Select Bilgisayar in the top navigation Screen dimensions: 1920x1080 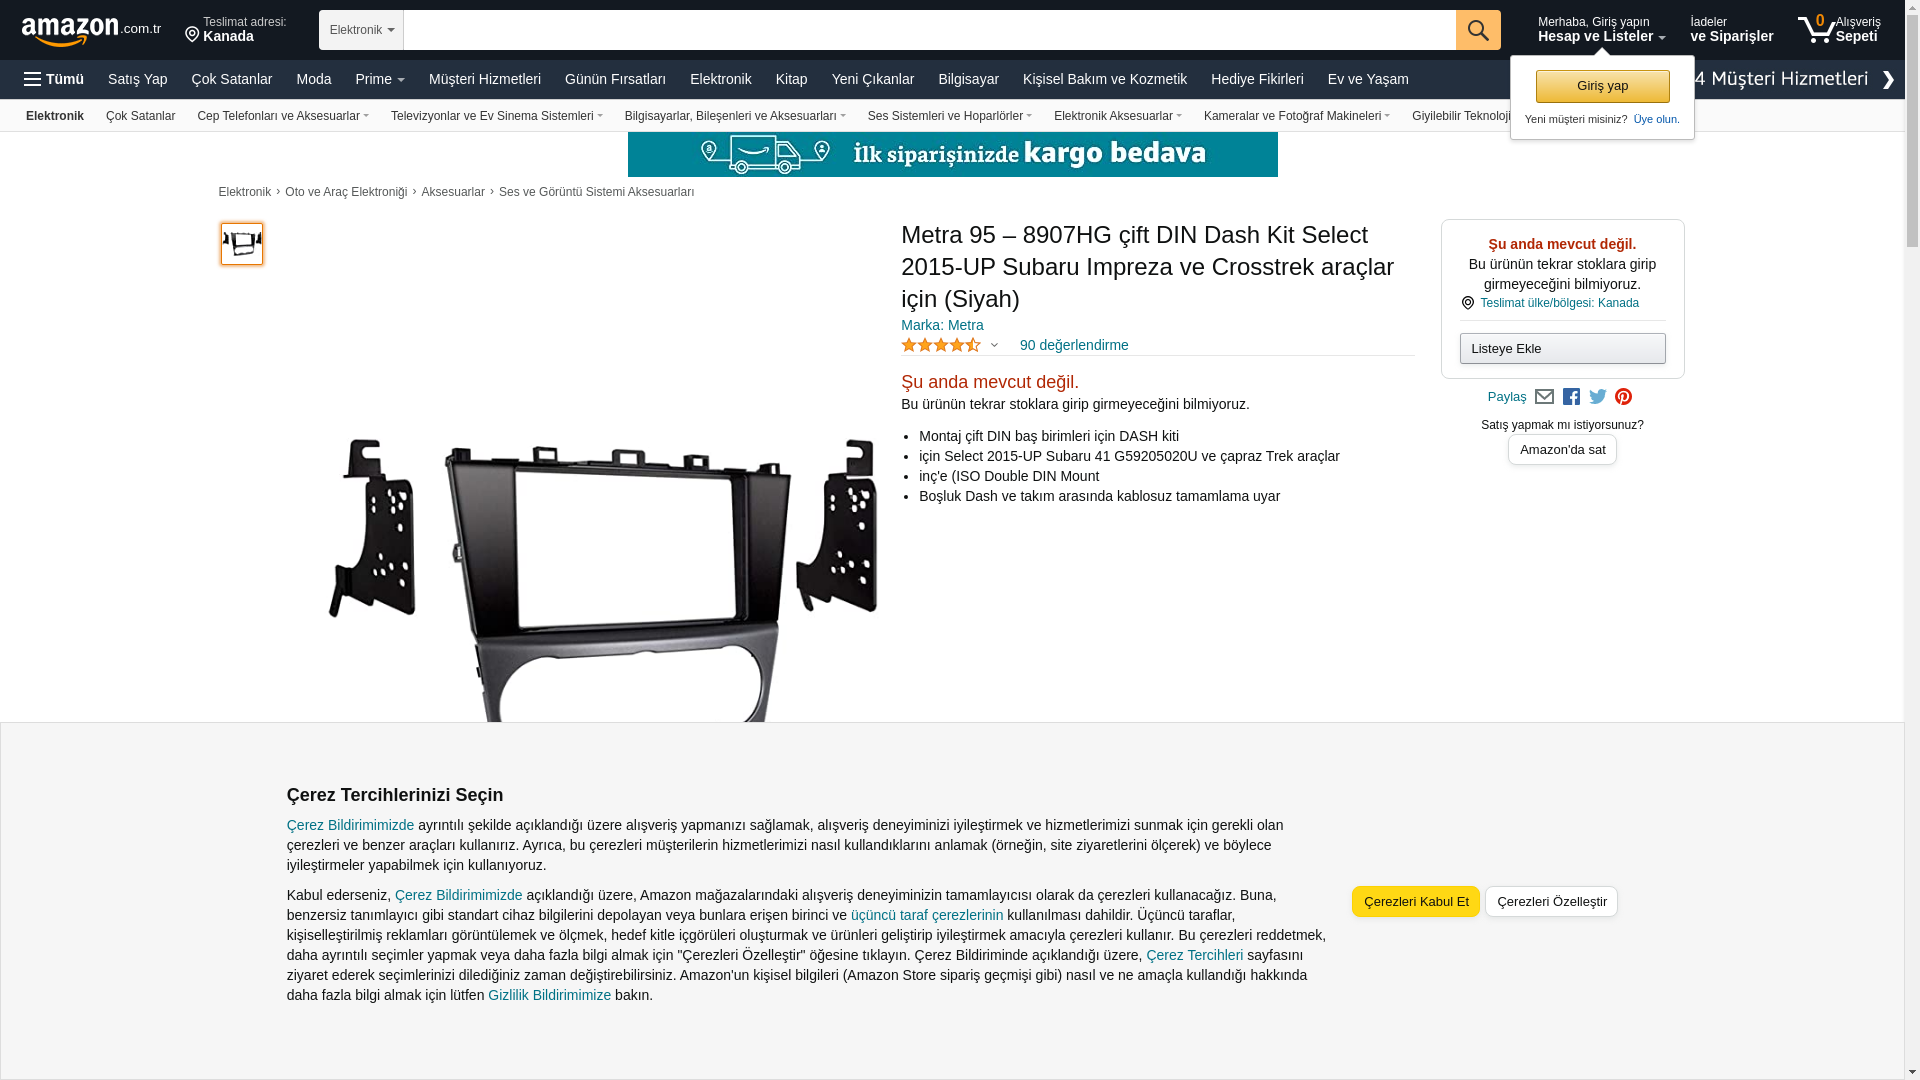click(x=968, y=79)
